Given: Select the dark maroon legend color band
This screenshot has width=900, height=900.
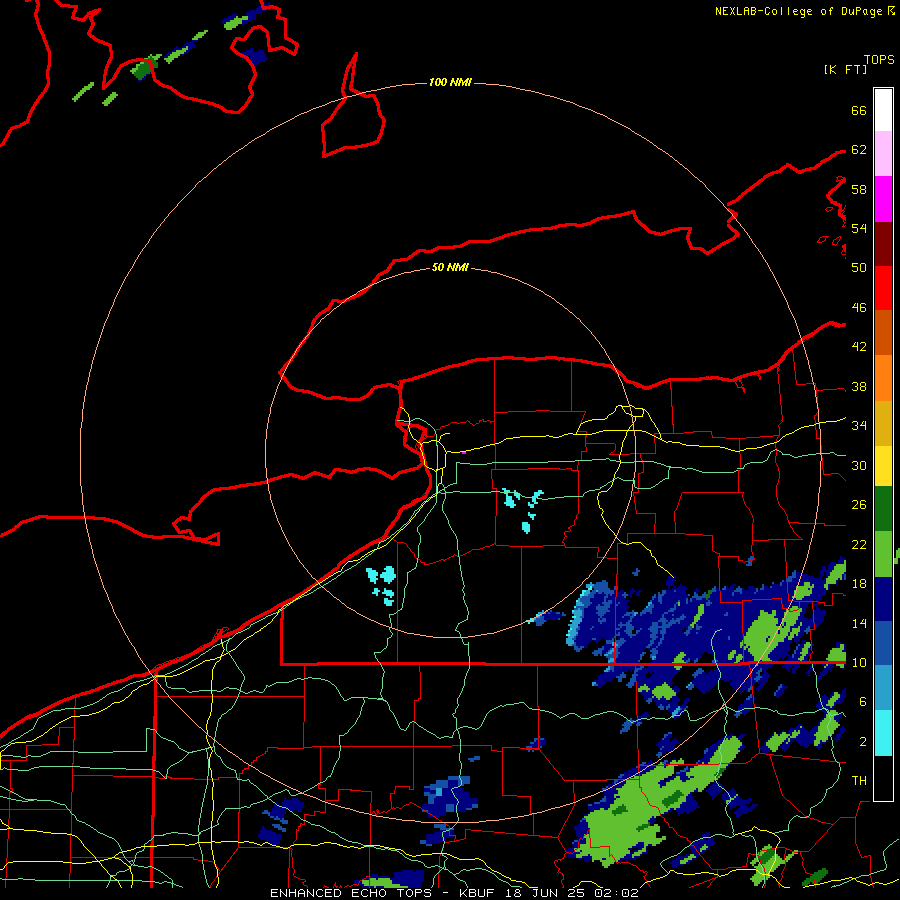Looking at the screenshot, I should pos(883,243).
